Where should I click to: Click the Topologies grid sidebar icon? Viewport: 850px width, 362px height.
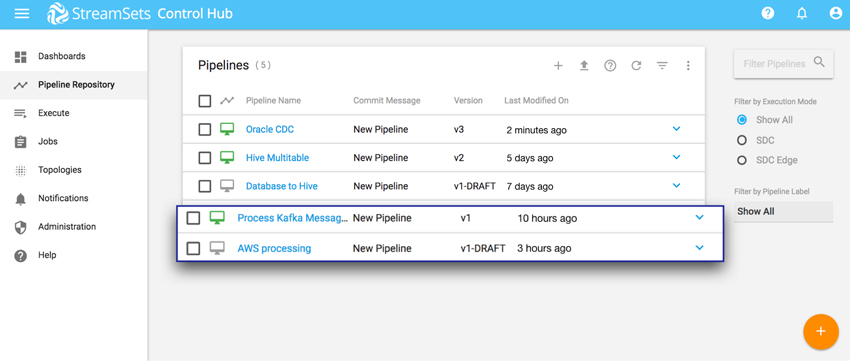click(x=21, y=170)
